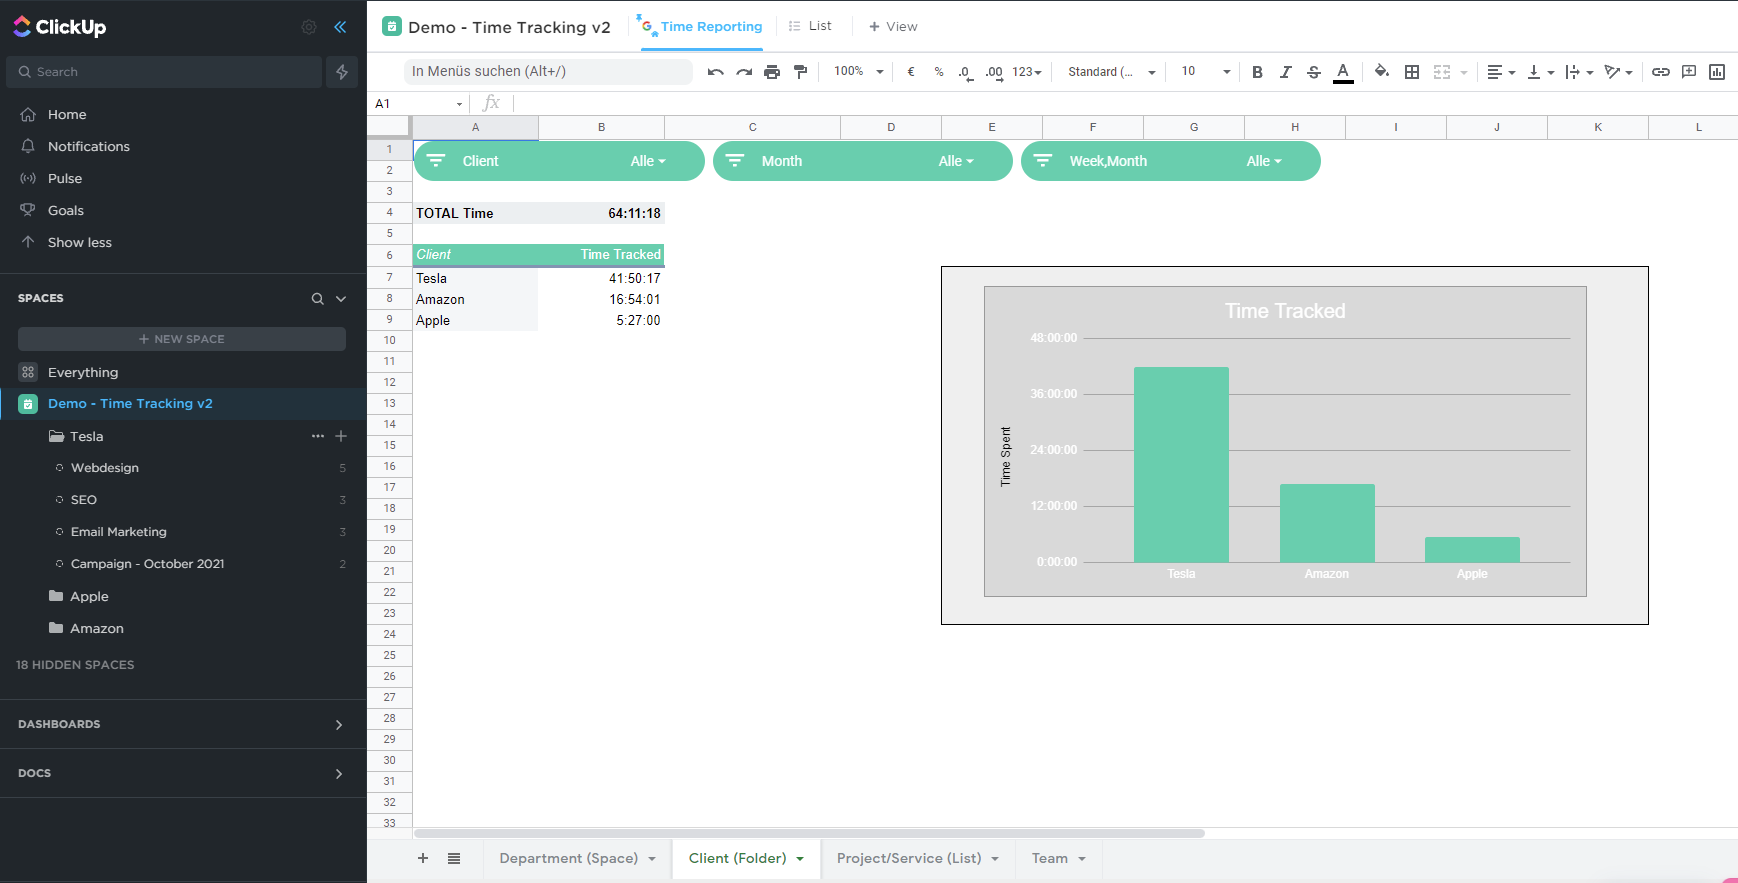Add a new View
Image resolution: width=1738 pixels, height=883 pixels.
(x=893, y=27)
